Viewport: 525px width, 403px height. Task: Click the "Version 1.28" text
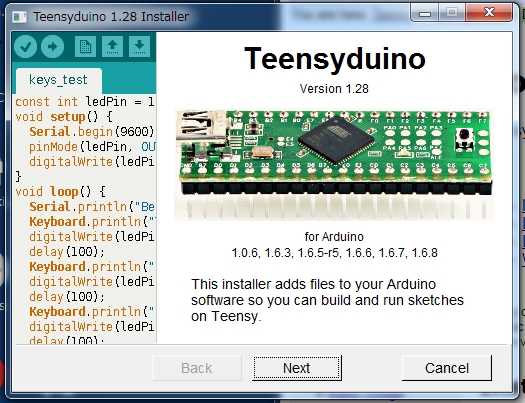pos(334,89)
